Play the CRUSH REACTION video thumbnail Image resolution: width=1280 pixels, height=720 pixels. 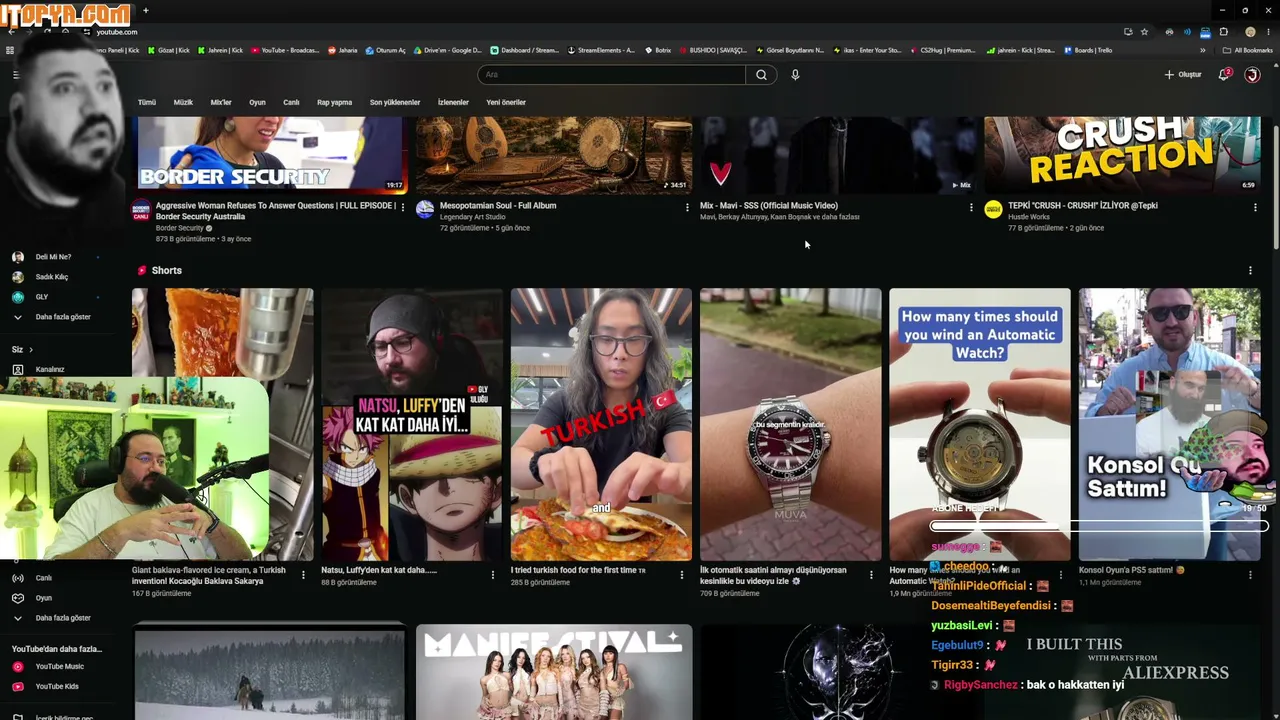coord(1122,154)
